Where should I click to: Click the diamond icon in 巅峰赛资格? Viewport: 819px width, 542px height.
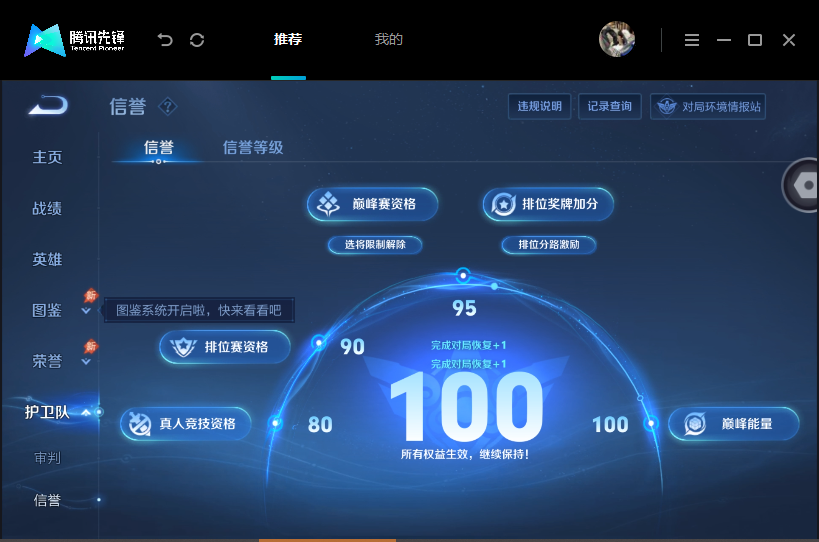[x=329, y=204]
